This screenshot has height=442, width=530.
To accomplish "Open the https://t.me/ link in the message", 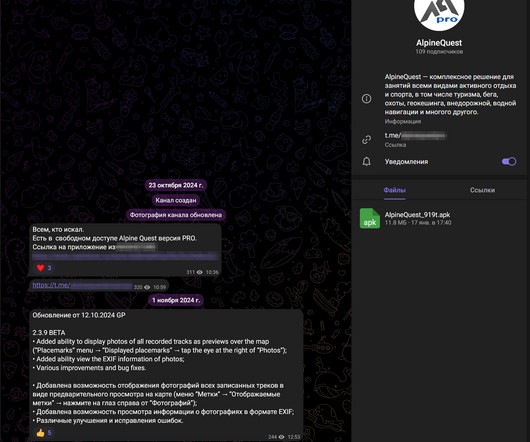I will click(82, 286).
